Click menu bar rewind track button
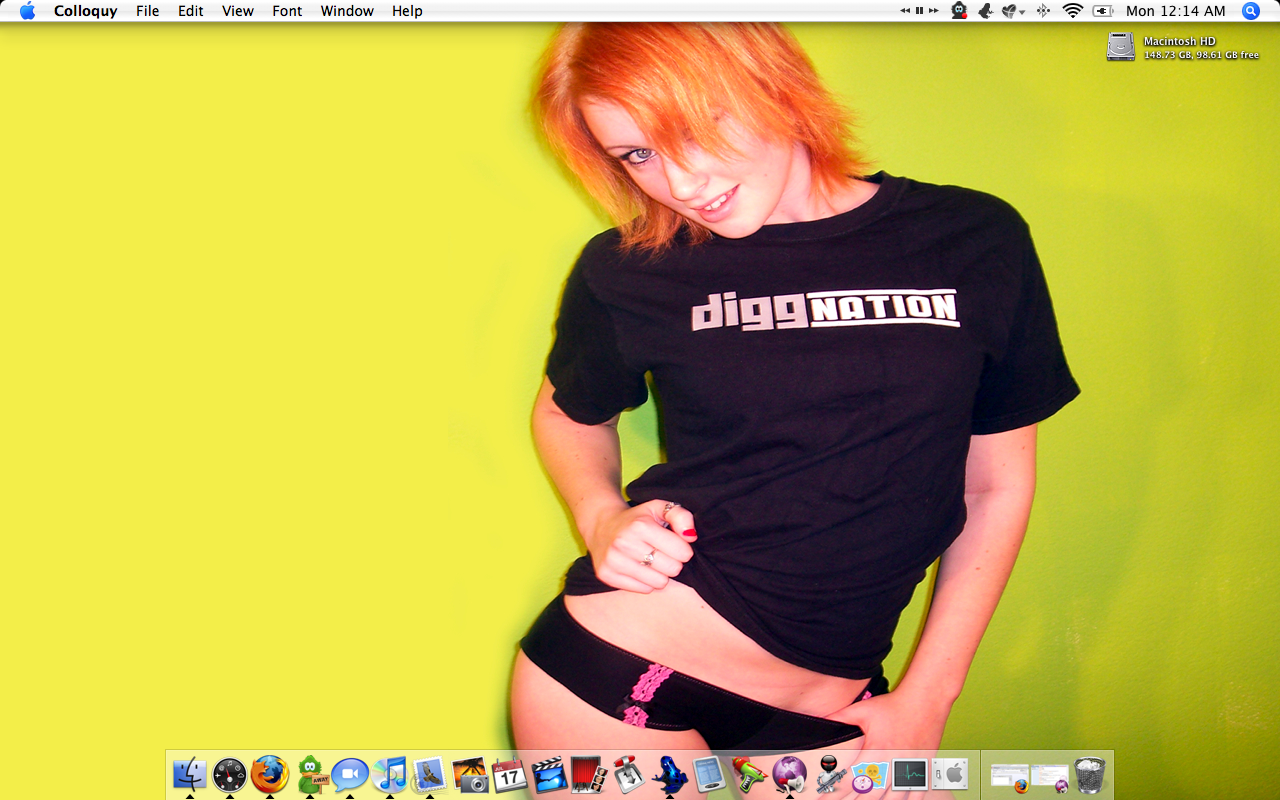The image size is (1280, 800). point(905,11)
